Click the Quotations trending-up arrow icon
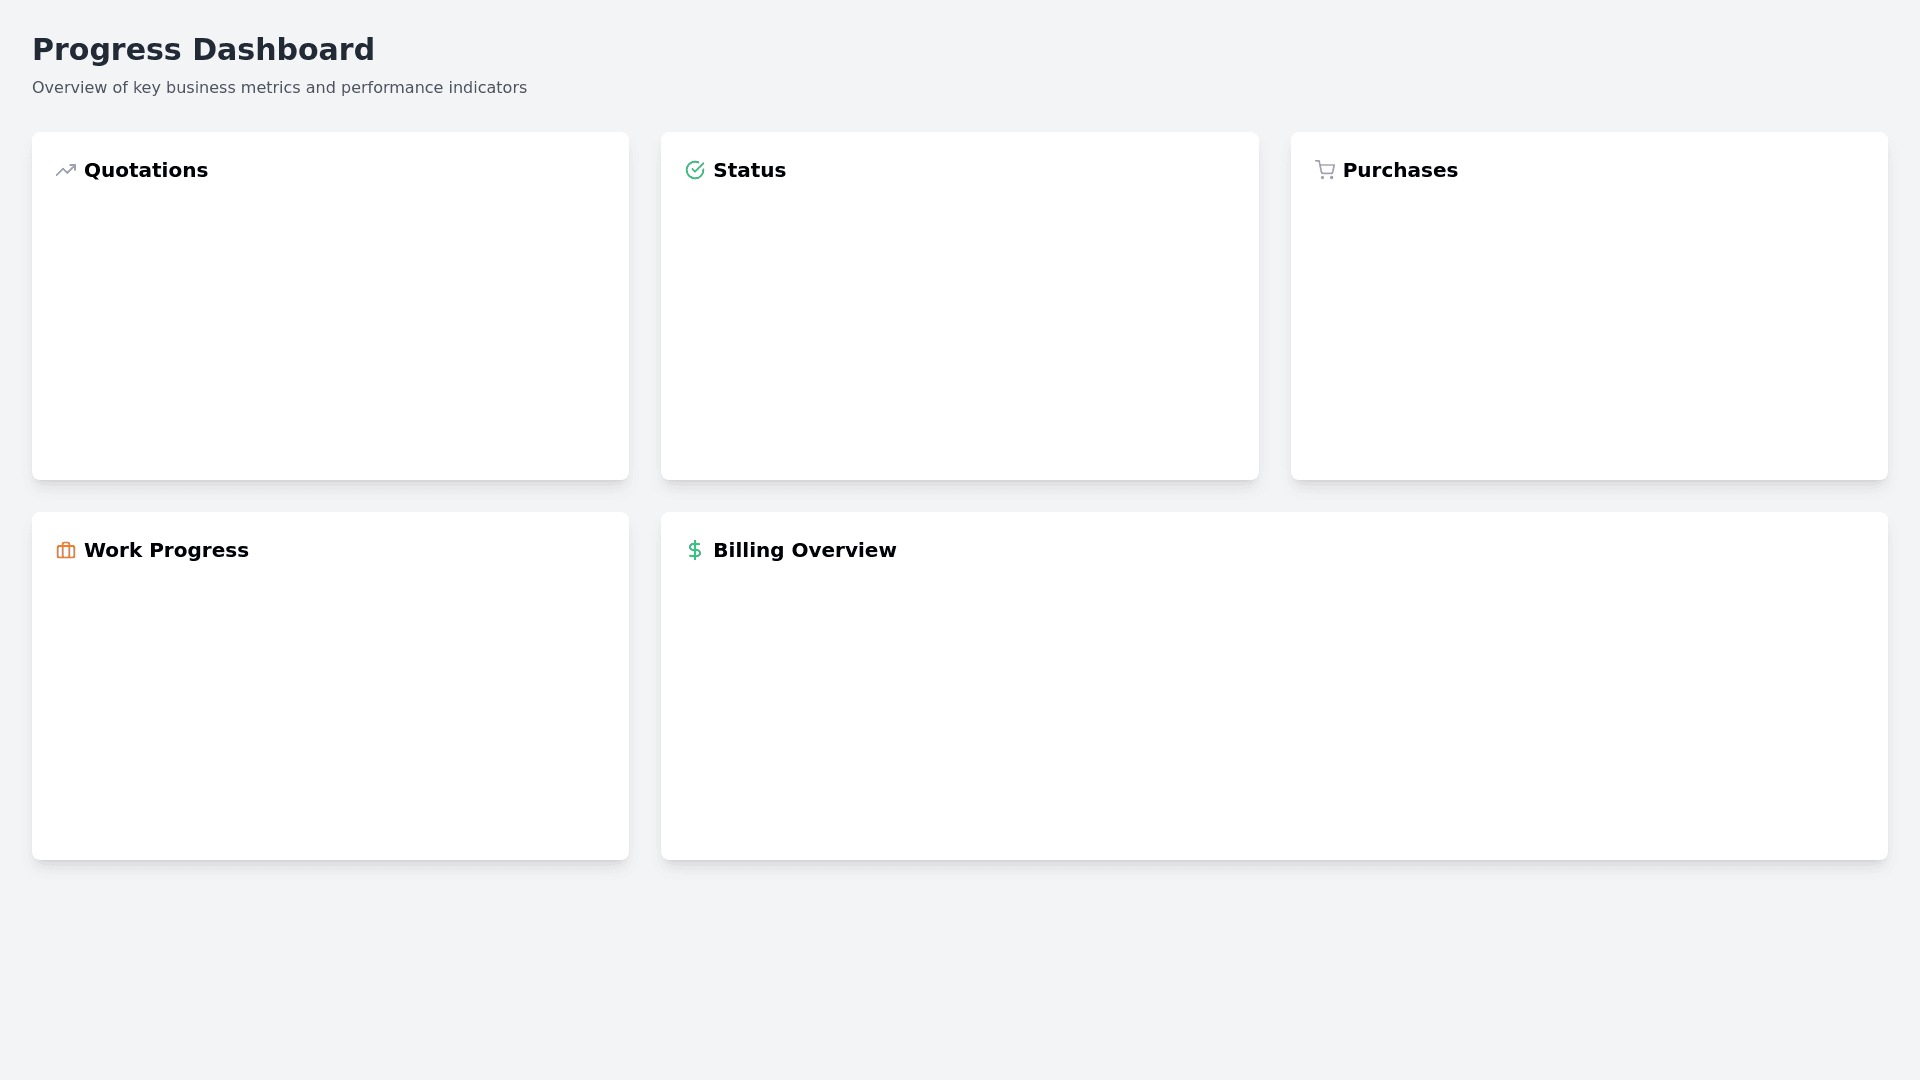The height and width of the screenshot is (1080, 1920). tap(66, 170)
